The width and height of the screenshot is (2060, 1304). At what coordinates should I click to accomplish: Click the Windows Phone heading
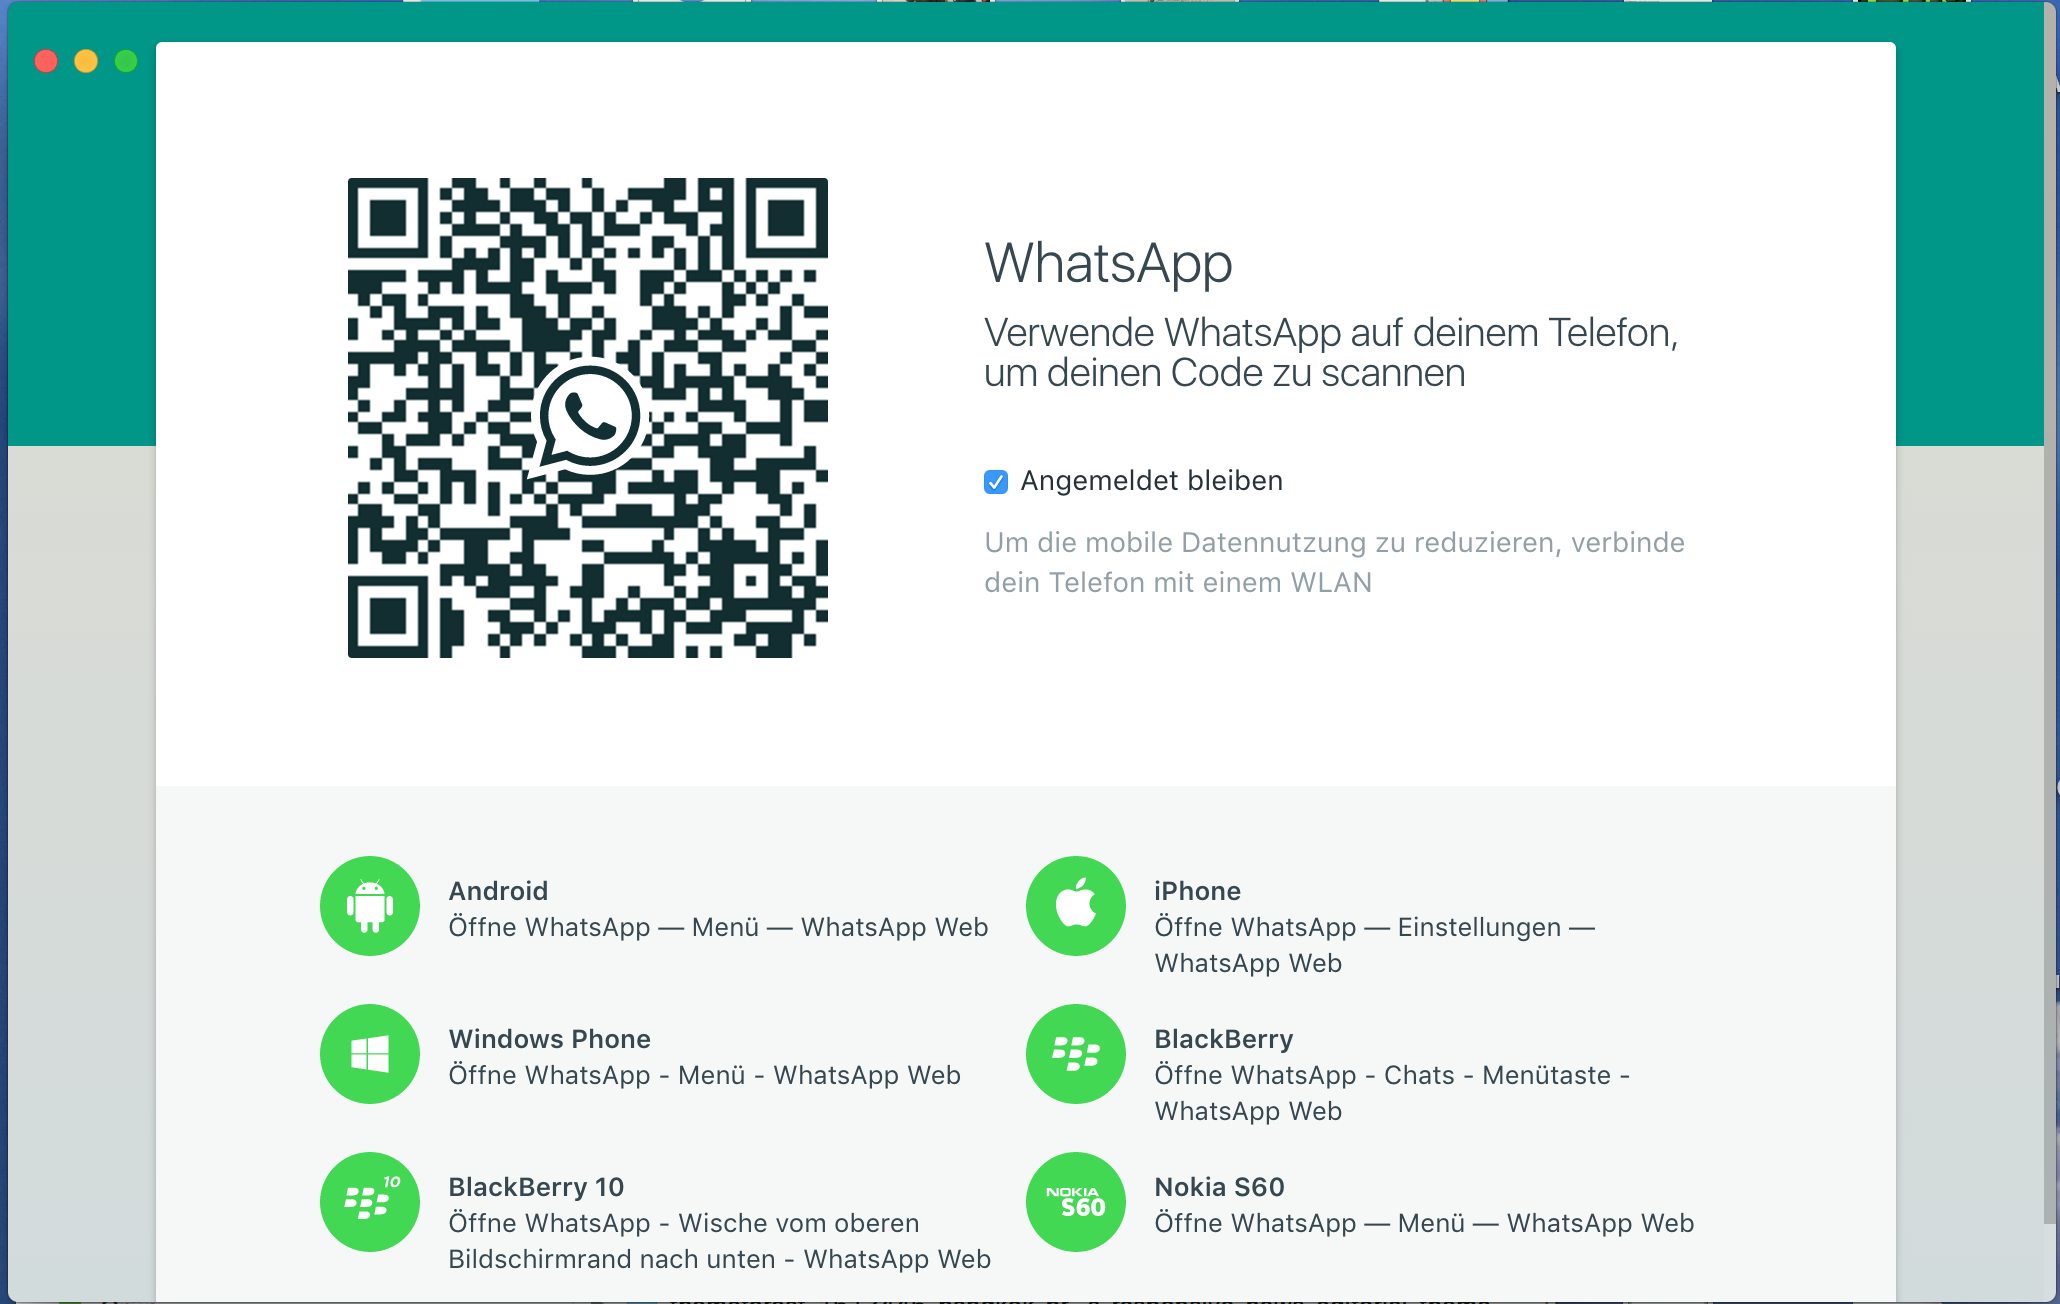(x=549, y=1039)
